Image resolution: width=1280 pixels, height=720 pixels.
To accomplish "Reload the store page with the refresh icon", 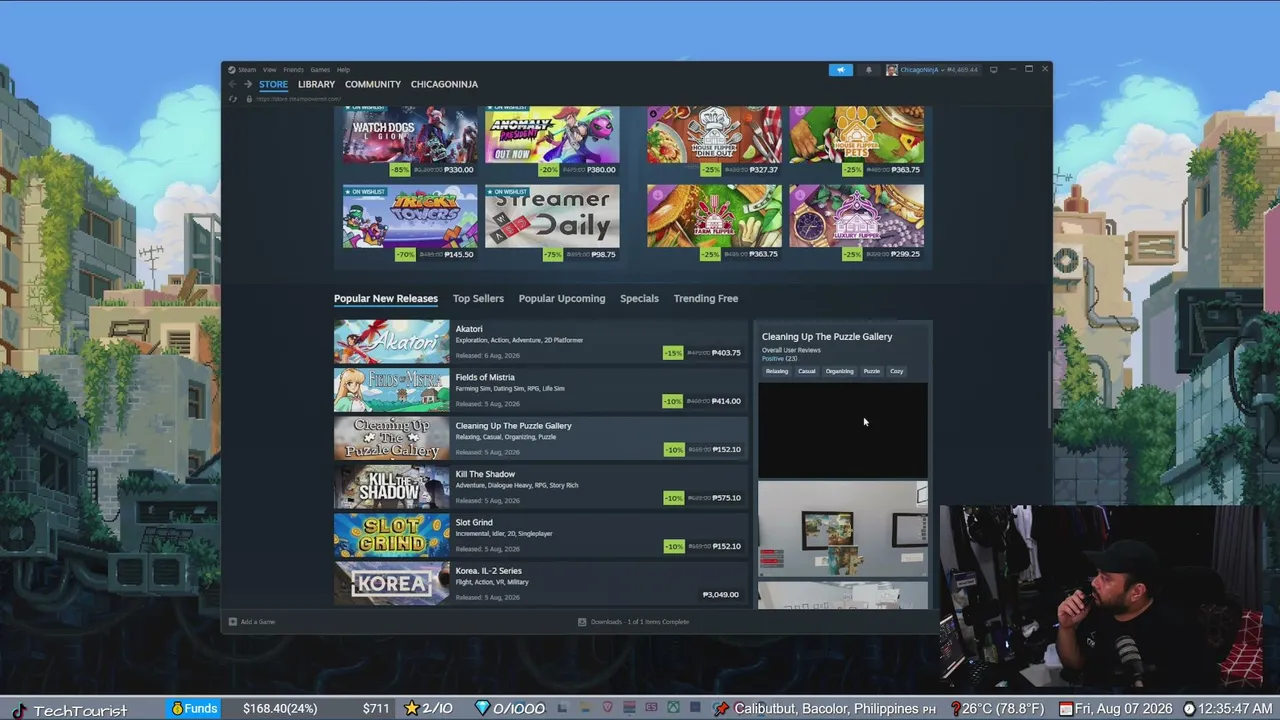I will click(233, 98).
